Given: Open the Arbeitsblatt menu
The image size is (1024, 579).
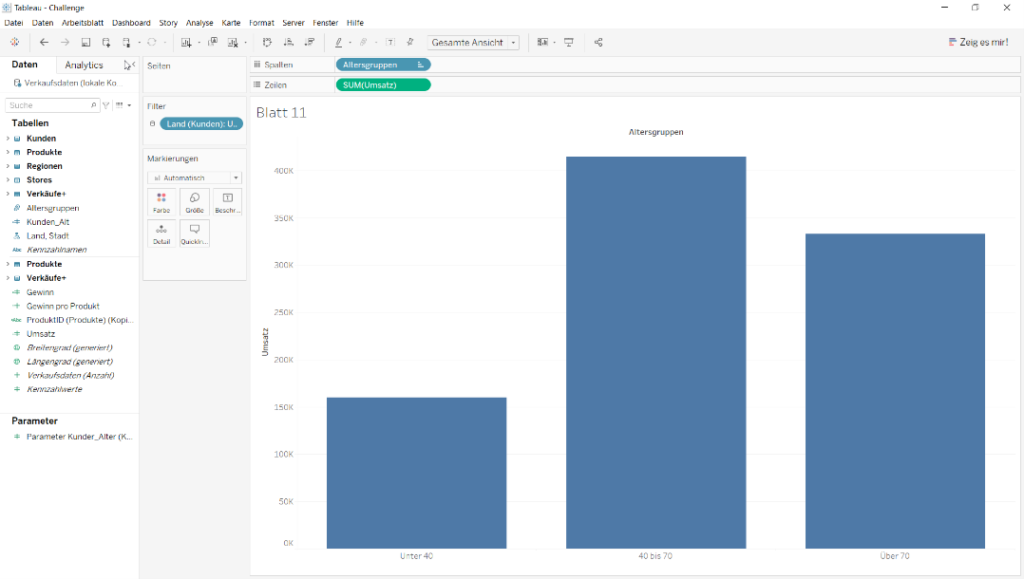Looking at the screenshot, I should coord(82,23).
